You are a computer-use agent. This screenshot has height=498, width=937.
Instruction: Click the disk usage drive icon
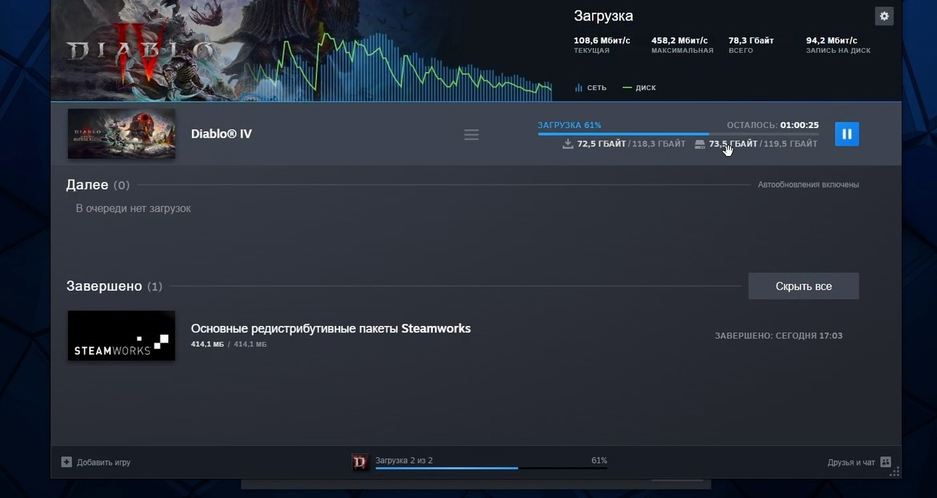[700, 144]
